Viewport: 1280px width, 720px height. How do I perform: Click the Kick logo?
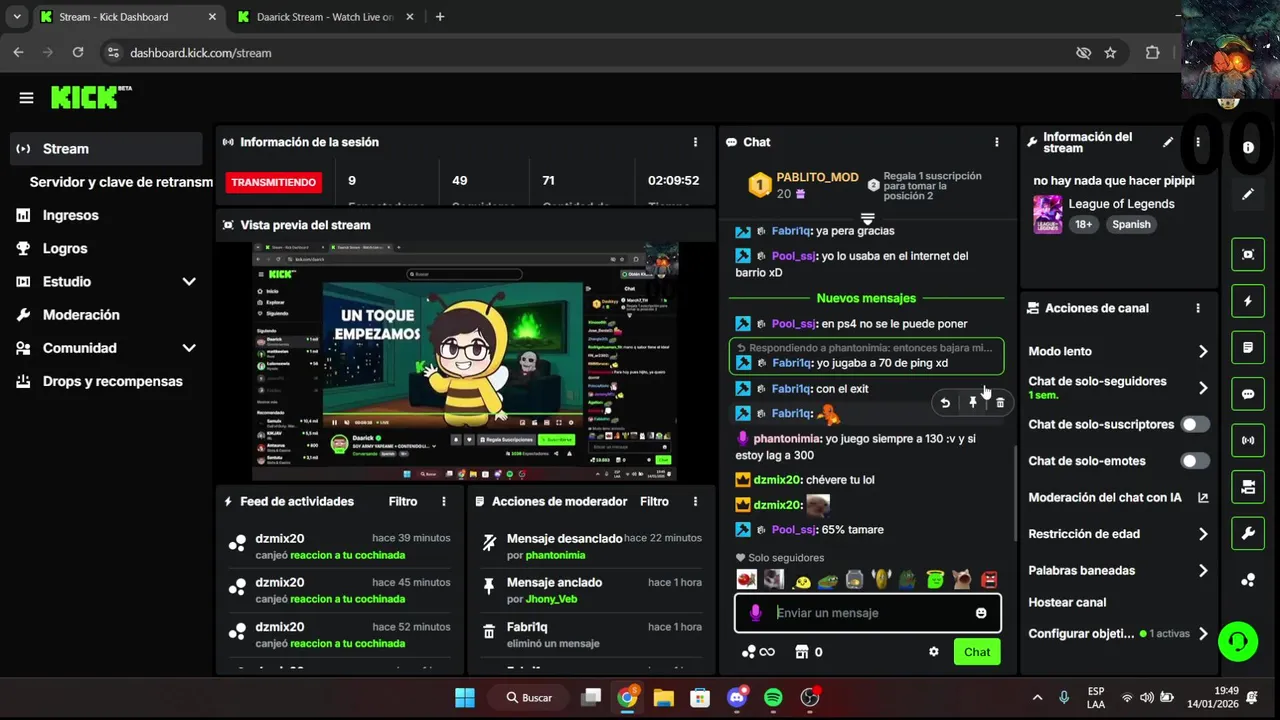[x=91, y=97]
